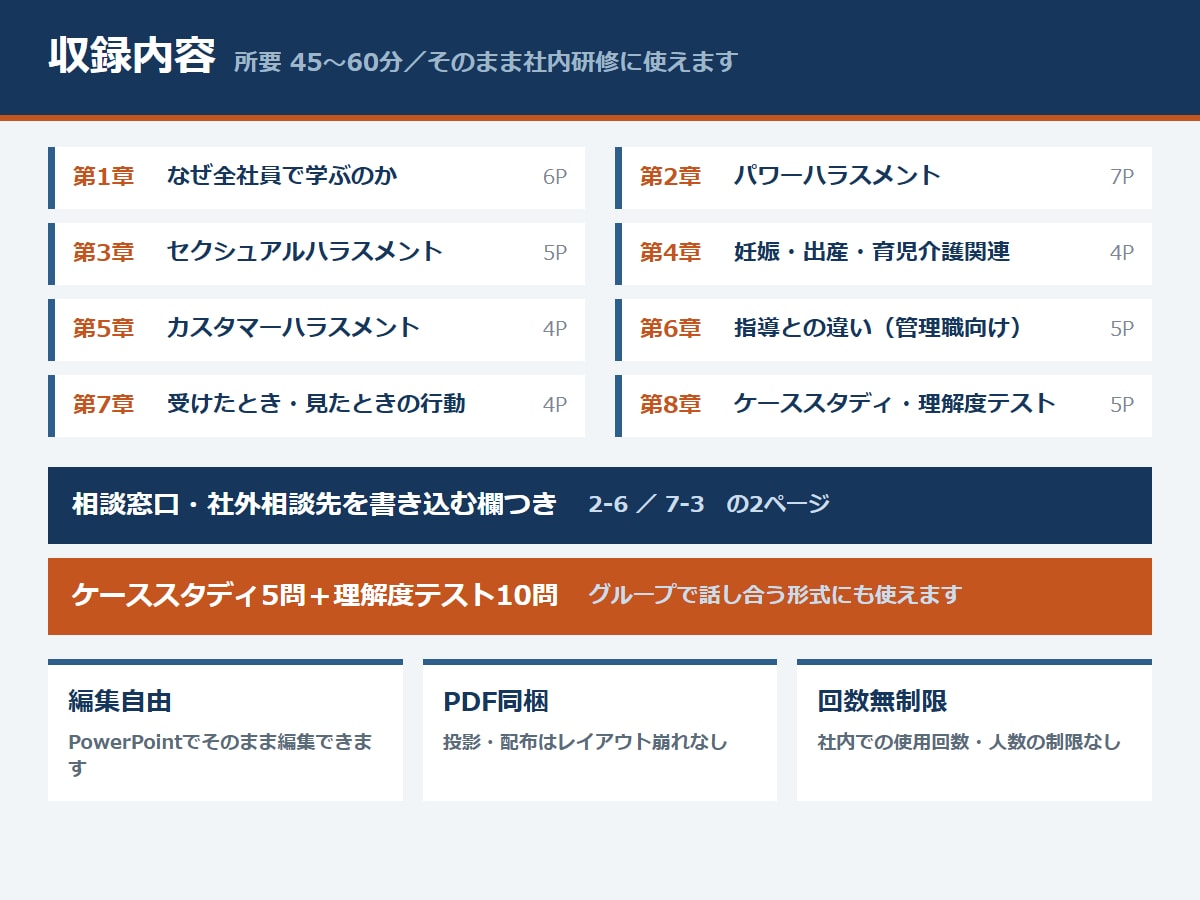Image resolution: width=1200 pixels, height=900 pixels.
Task: Click the 5P page count of 第8章
Action: 1122,405
